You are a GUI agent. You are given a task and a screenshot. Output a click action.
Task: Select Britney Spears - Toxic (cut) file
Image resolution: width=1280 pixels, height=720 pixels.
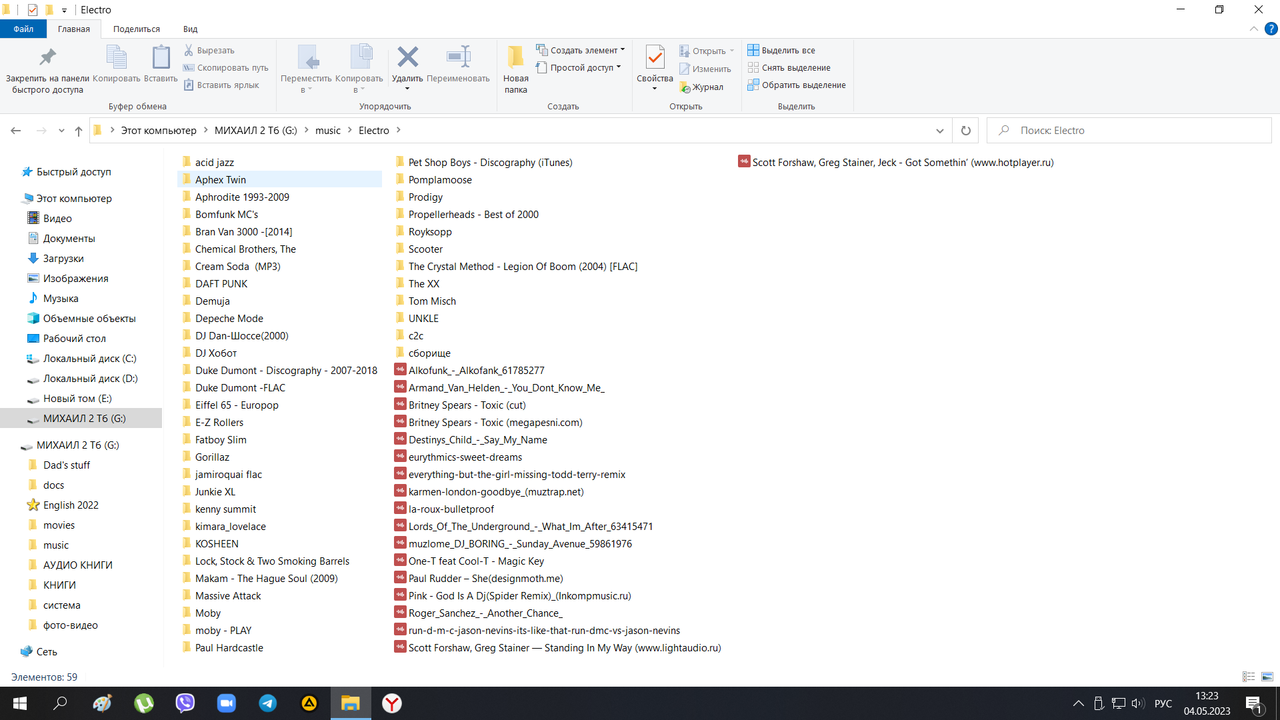[x=467, y=405]
